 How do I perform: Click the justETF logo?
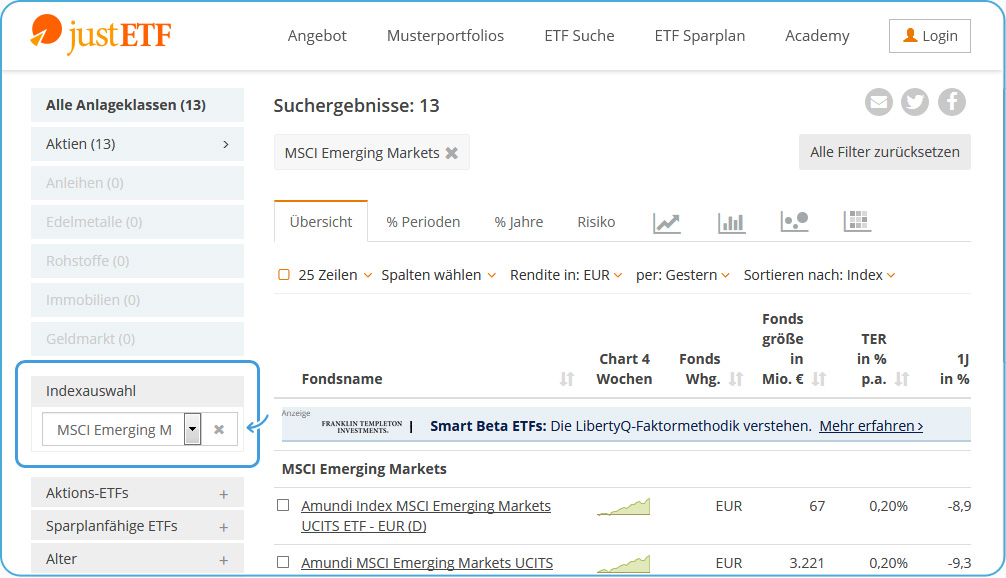coord(101,34)
